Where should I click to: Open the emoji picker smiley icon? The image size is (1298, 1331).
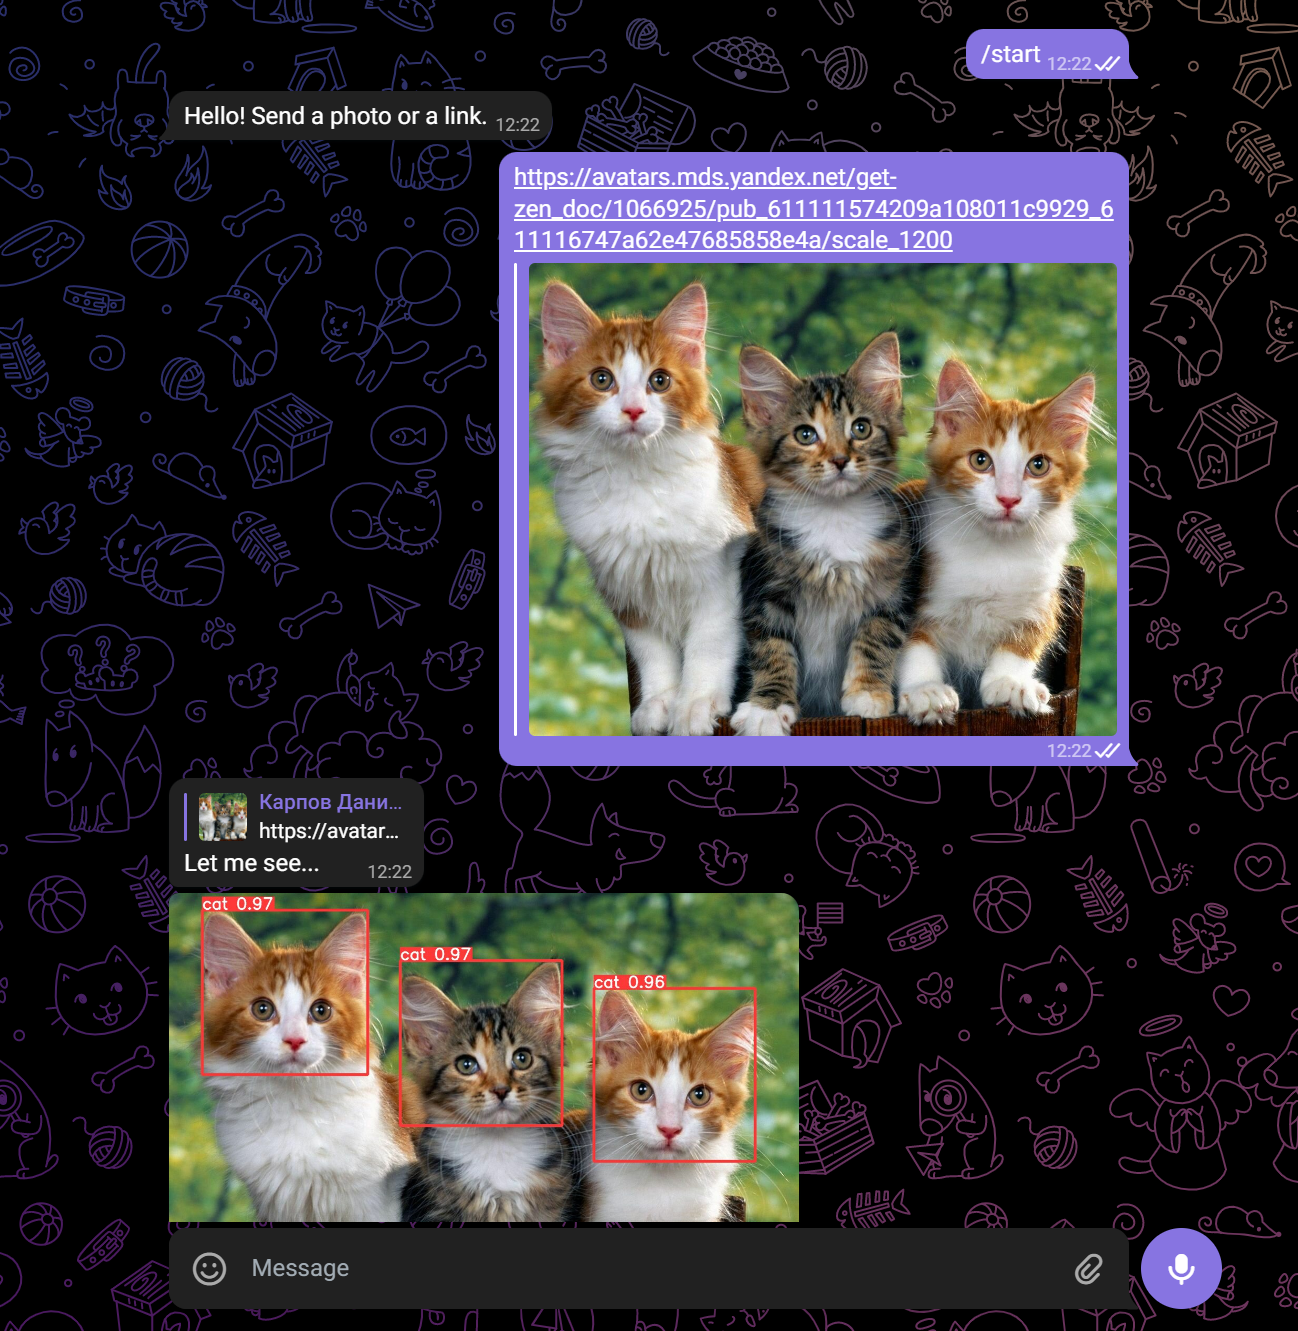[x=209, y=1268]
